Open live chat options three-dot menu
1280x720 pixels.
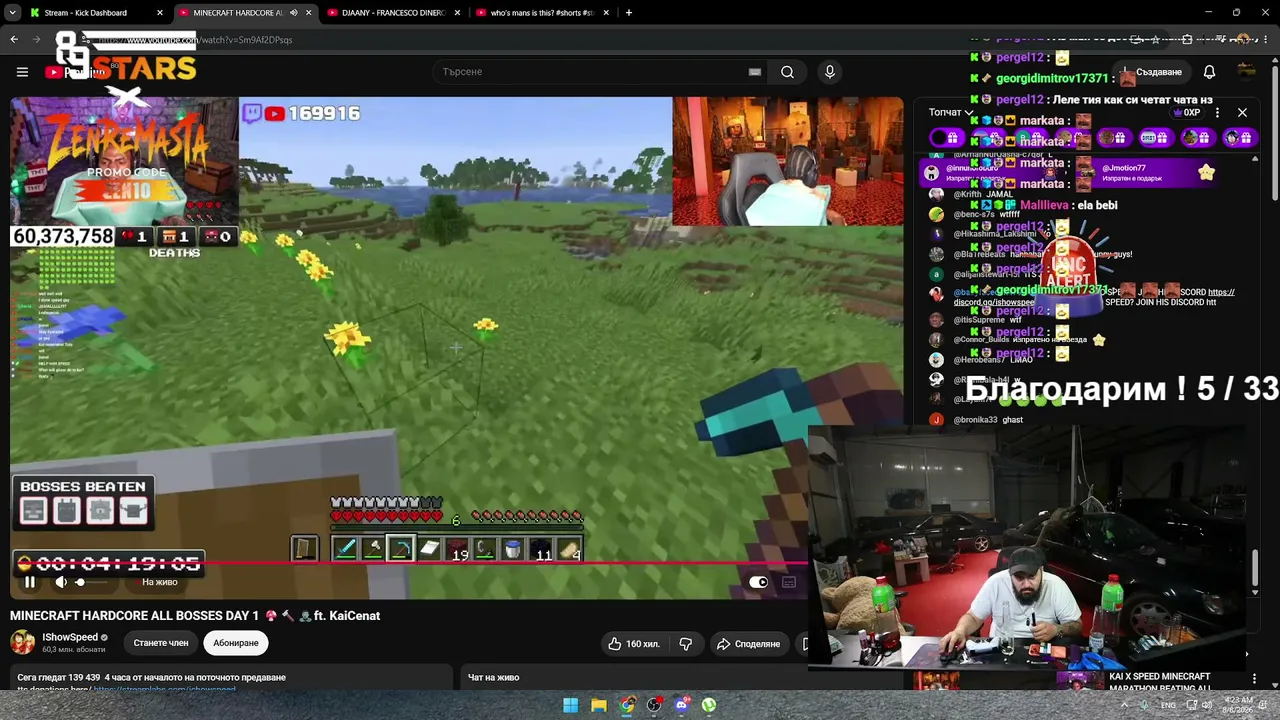tap(1217, 112)
